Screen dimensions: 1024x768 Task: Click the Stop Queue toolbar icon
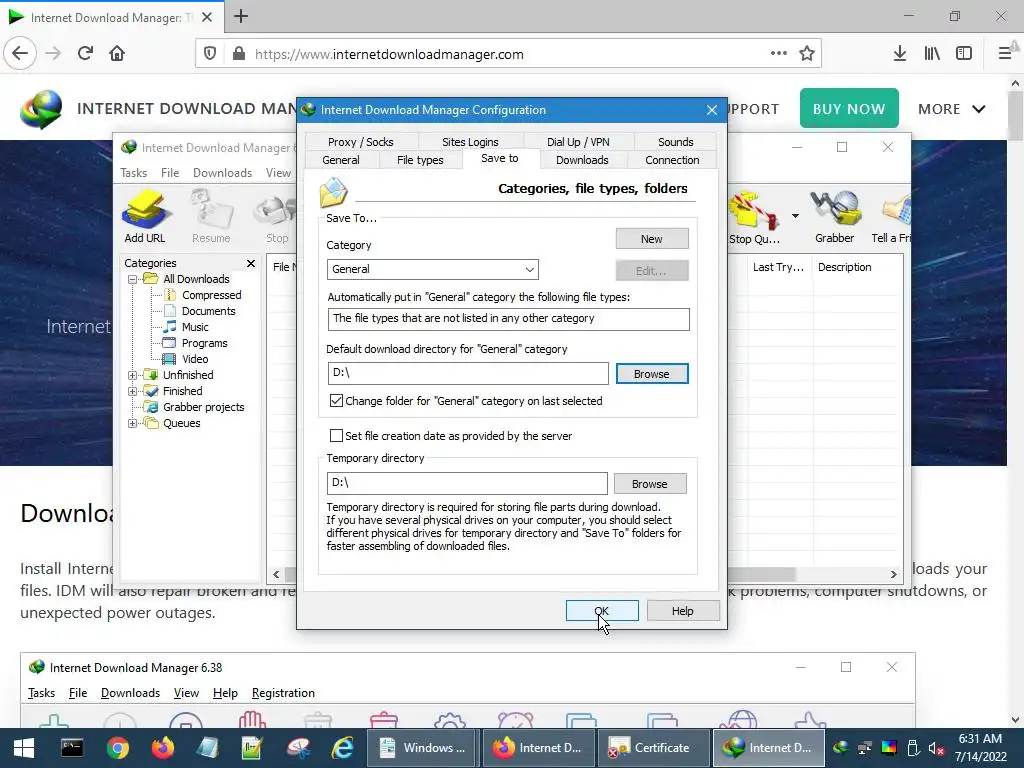(754, 217)
